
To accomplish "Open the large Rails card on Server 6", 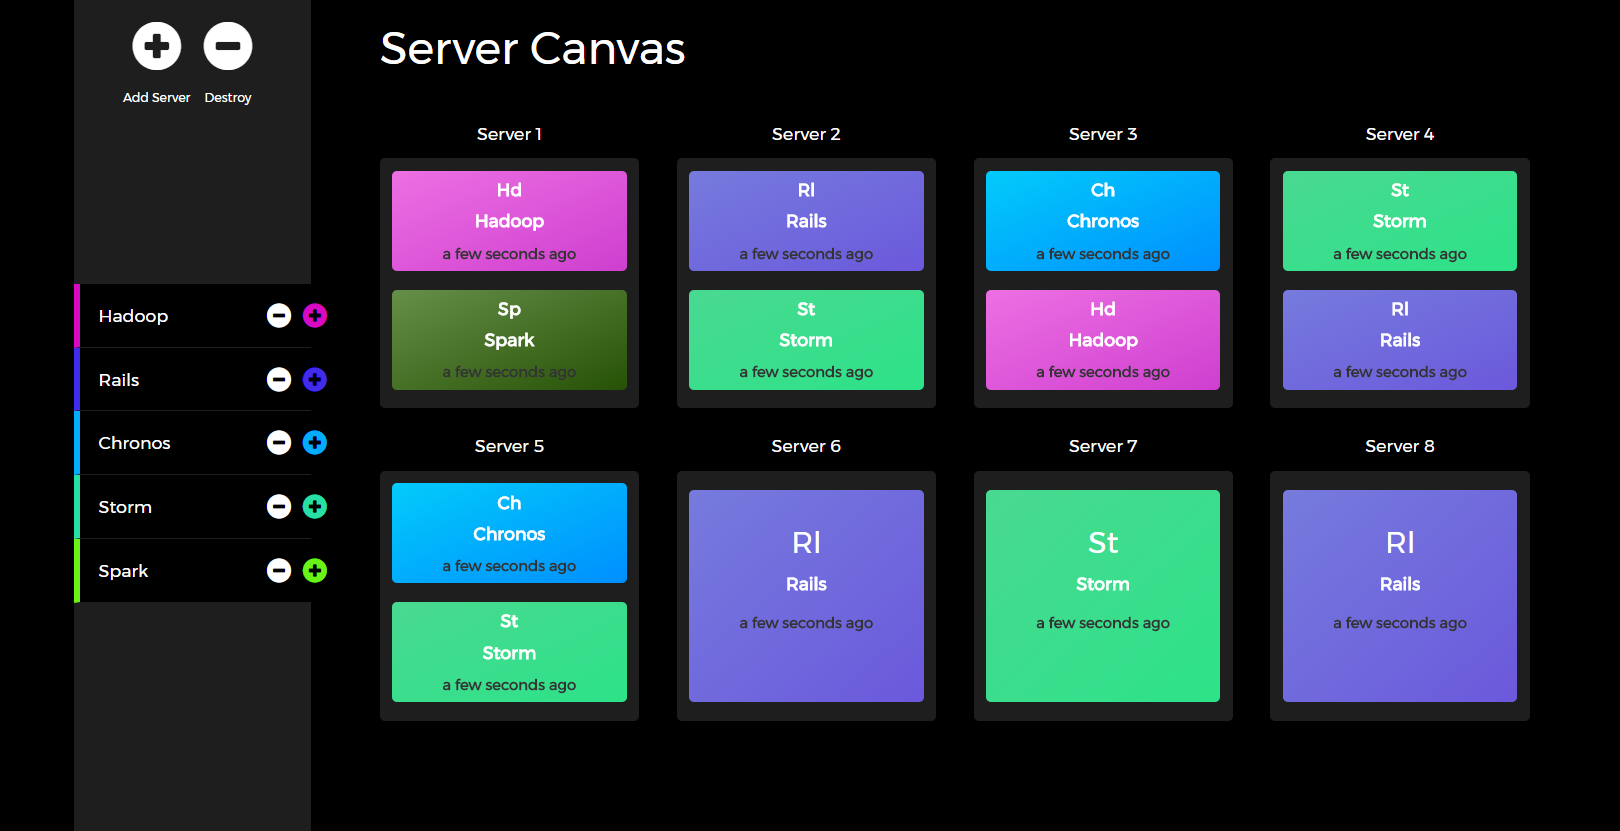I will (806, 596).
